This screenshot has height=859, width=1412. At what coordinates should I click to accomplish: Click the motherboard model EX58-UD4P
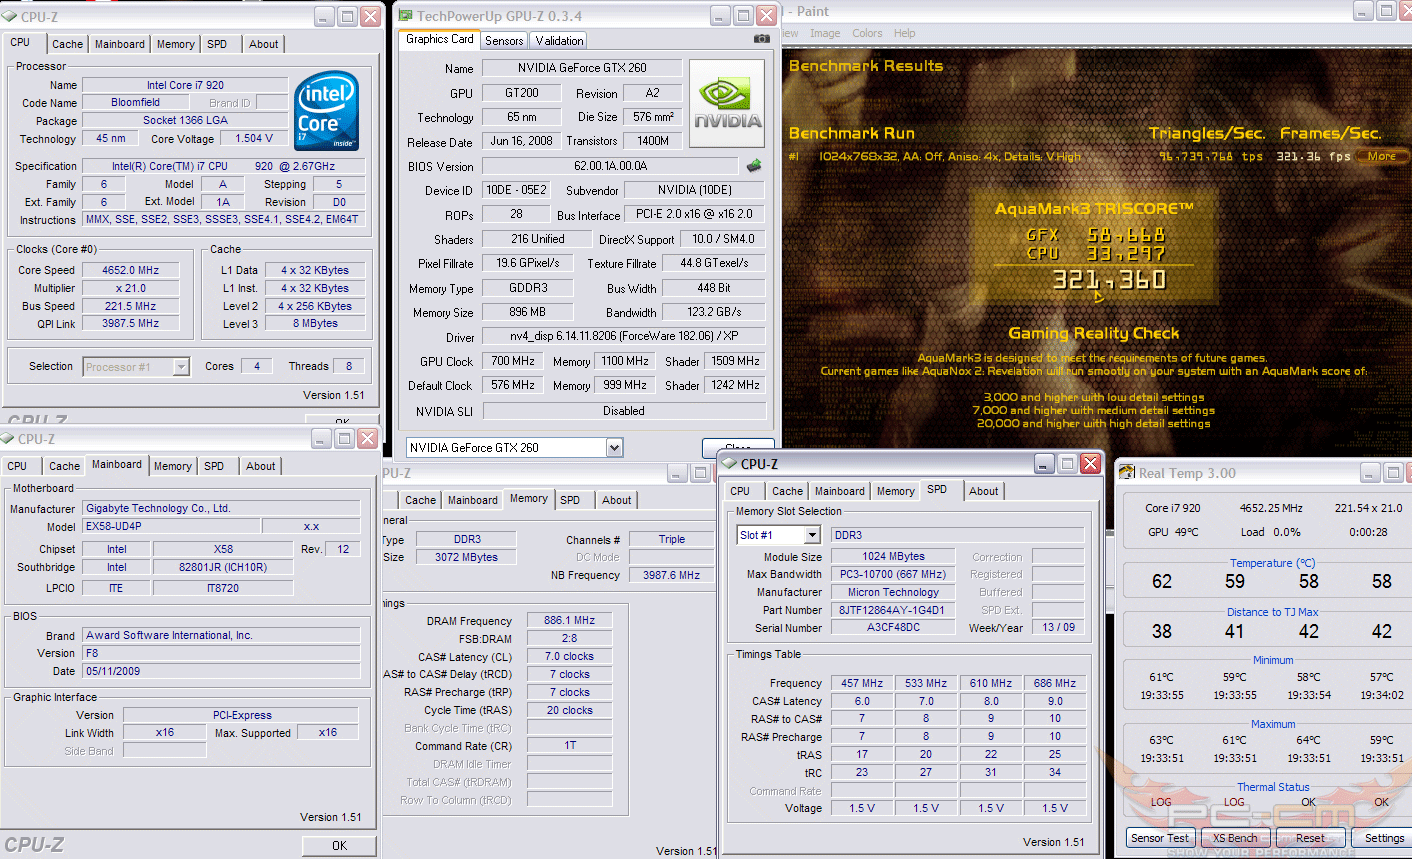coord(171,526)
